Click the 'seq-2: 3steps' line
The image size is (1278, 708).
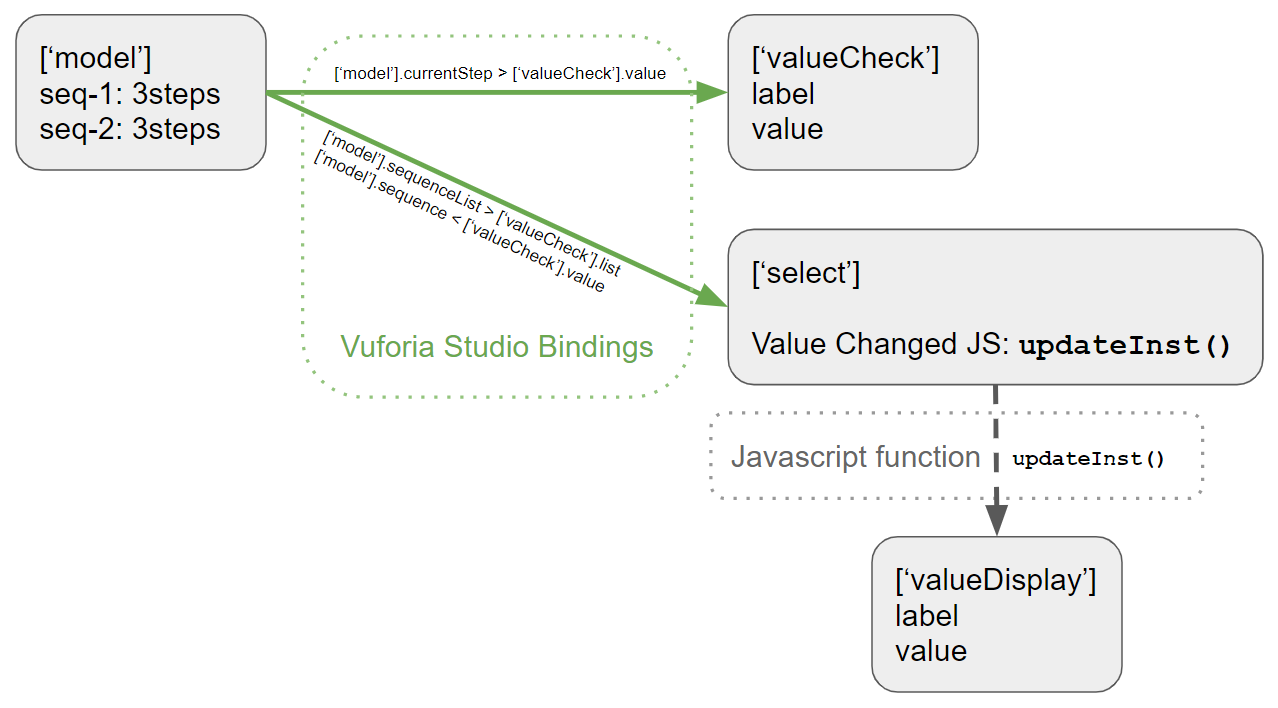click(130, 129)
